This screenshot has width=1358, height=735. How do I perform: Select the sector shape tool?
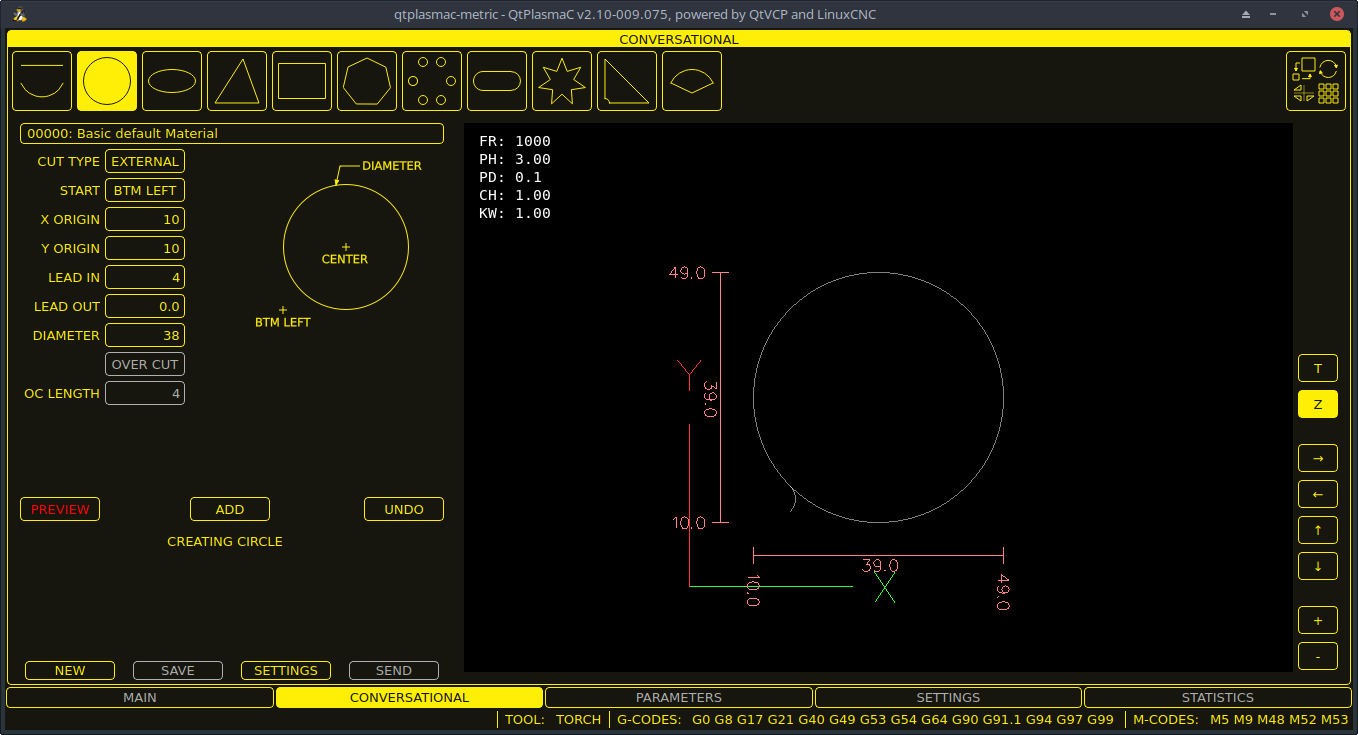(691, 80)
